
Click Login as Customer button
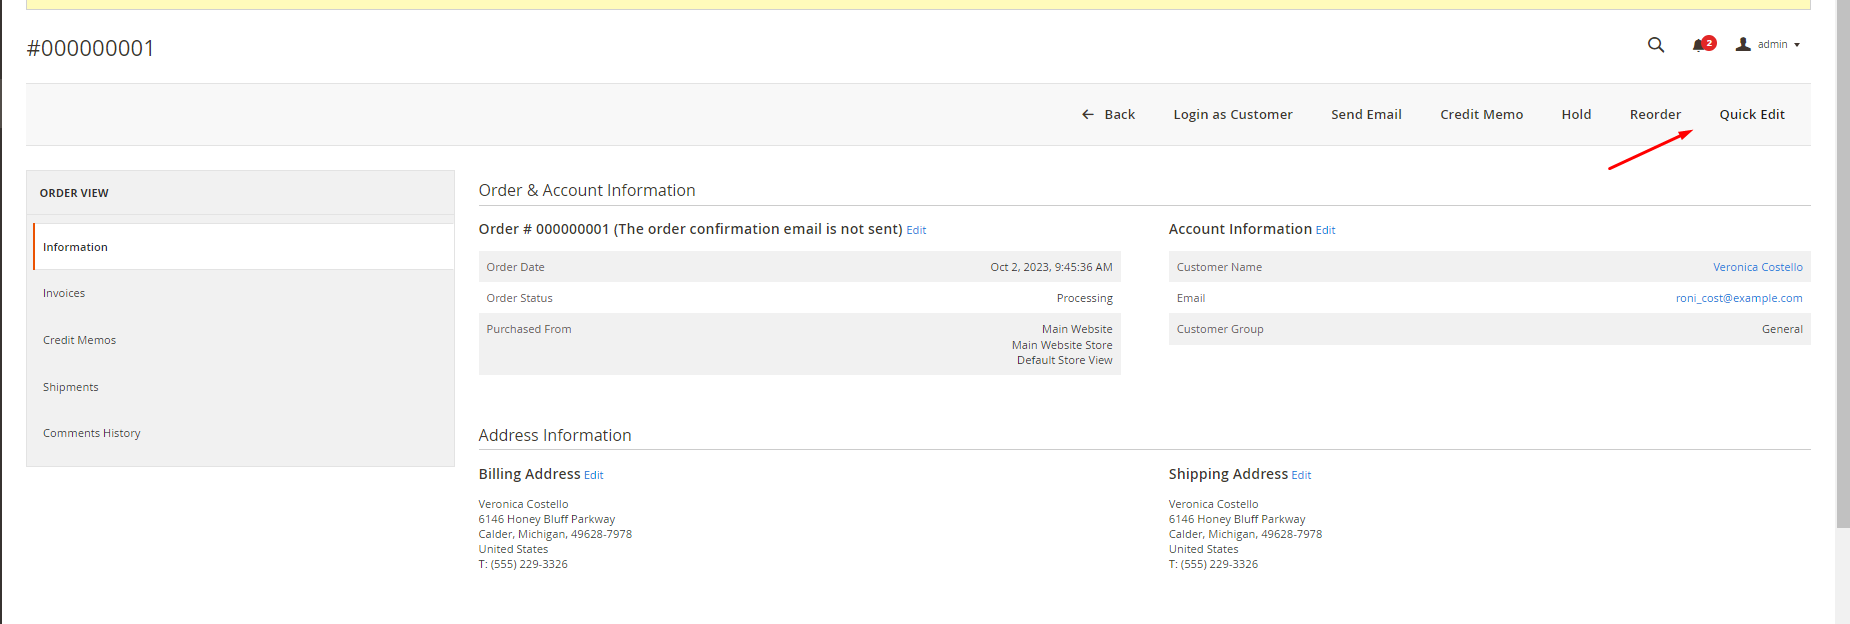click(1232, 115)
